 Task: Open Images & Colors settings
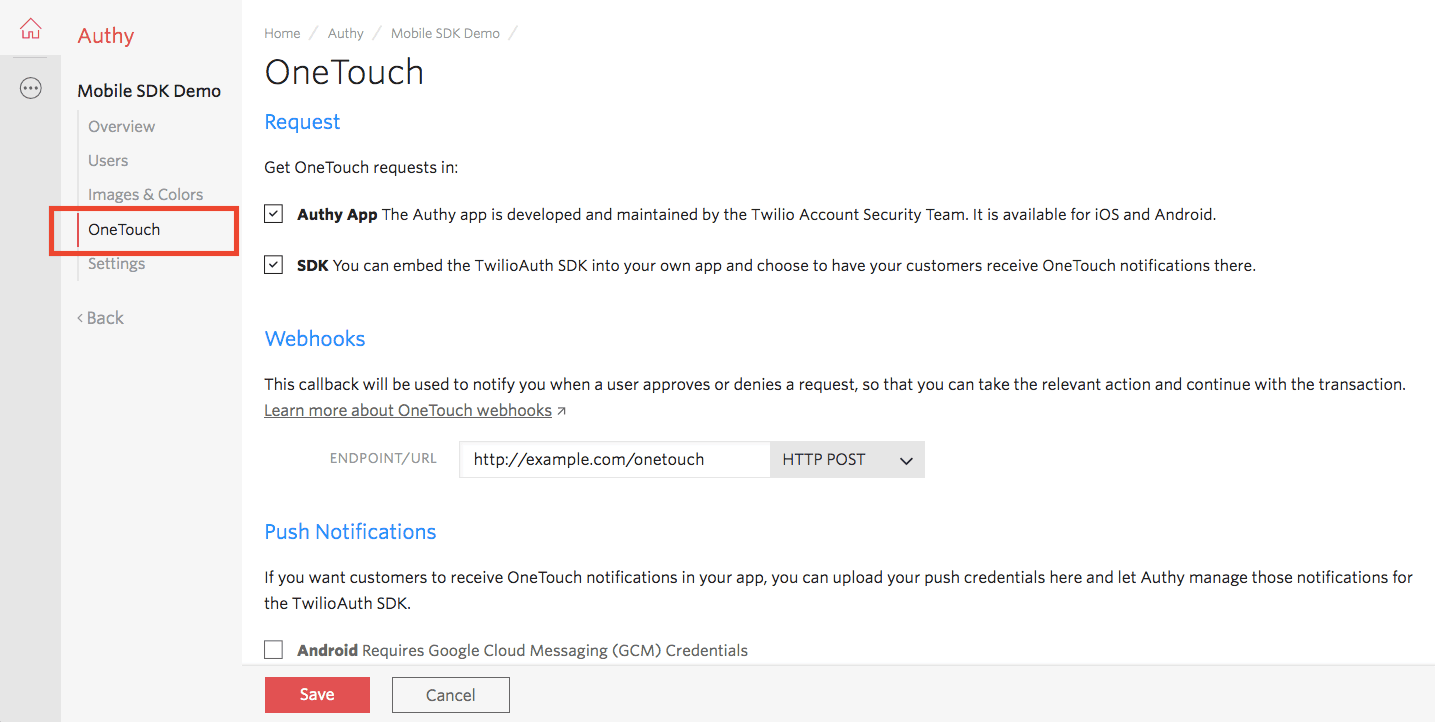coord(145,195)
